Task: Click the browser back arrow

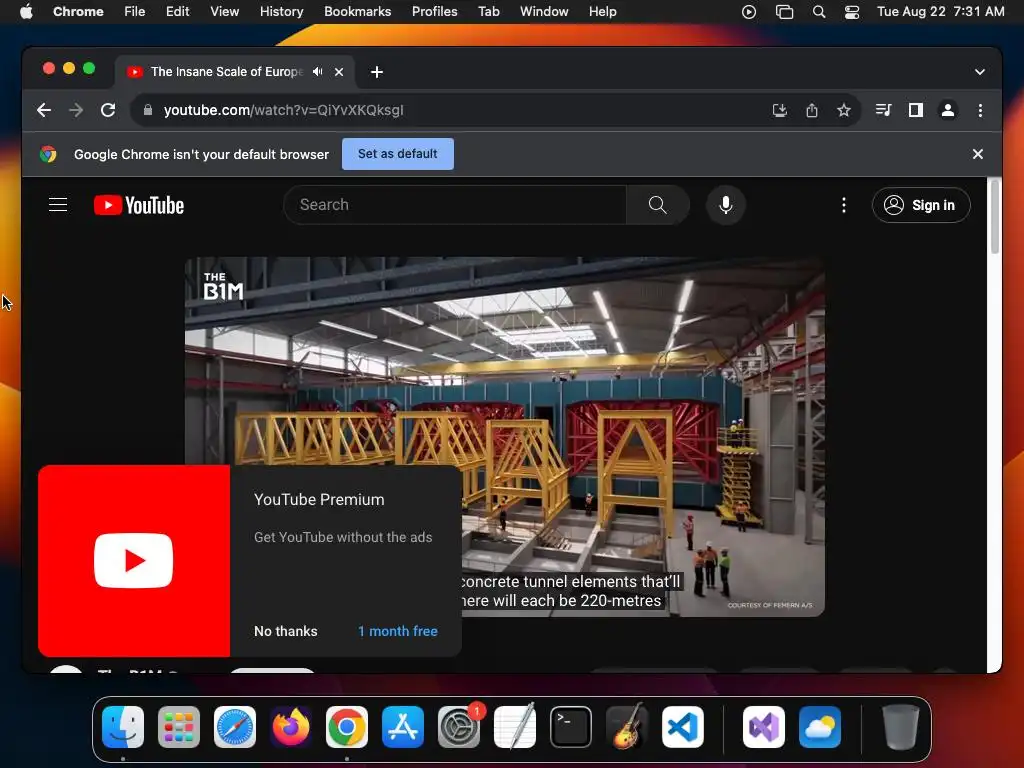Action: tap(44, 110)
